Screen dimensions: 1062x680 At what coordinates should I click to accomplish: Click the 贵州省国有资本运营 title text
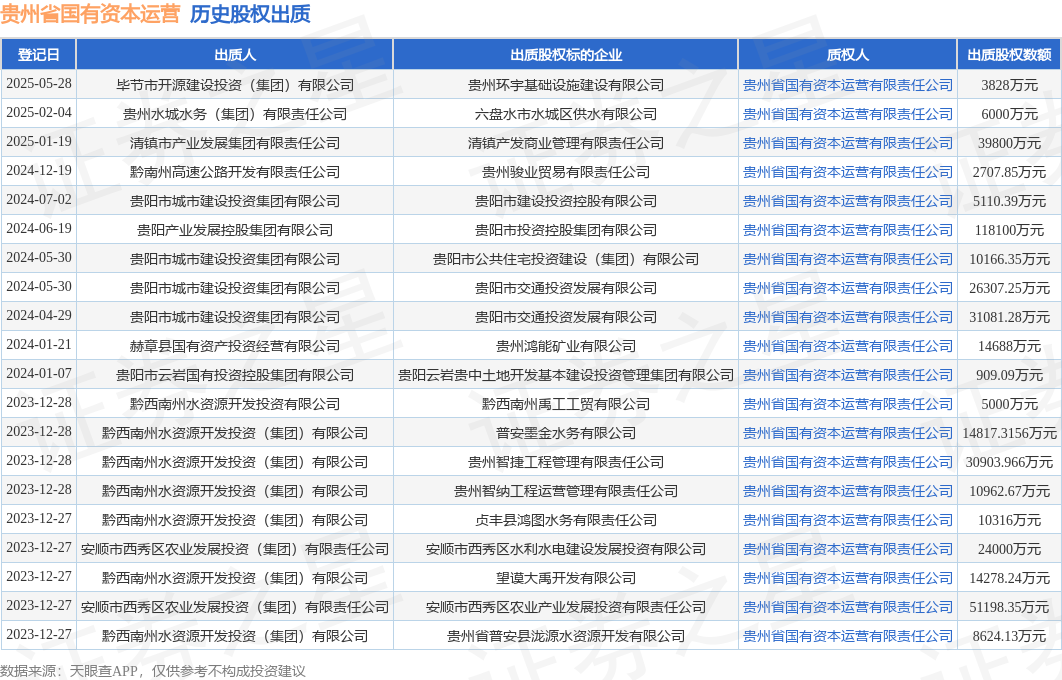(90, 14)
